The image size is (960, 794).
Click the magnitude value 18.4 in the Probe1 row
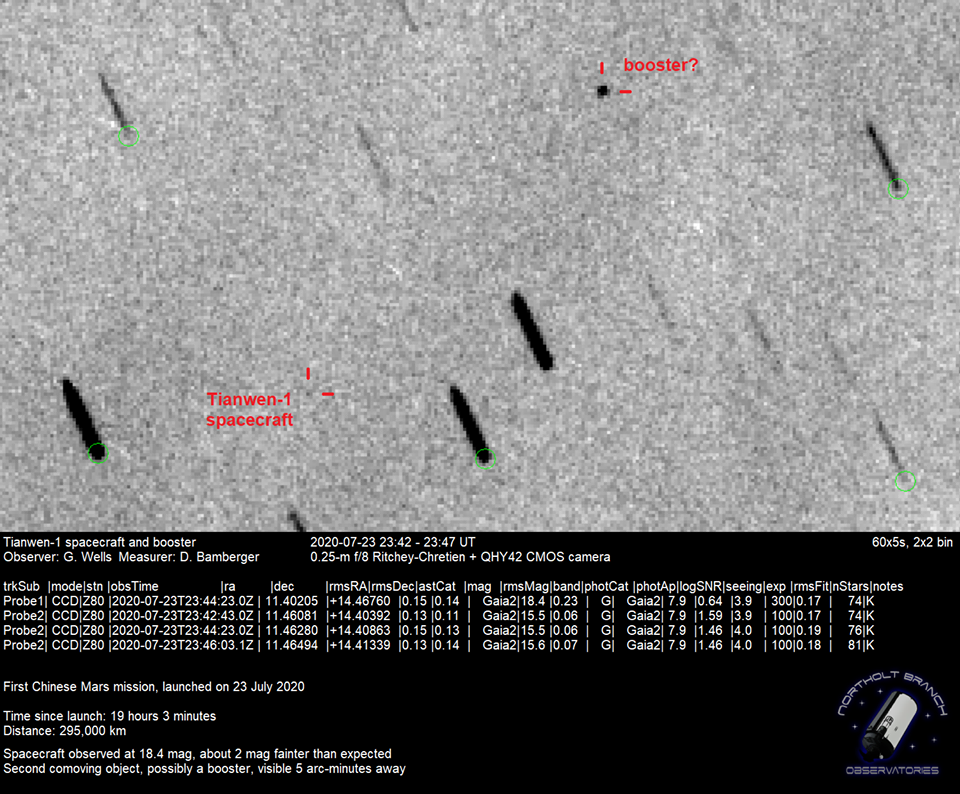533,601
